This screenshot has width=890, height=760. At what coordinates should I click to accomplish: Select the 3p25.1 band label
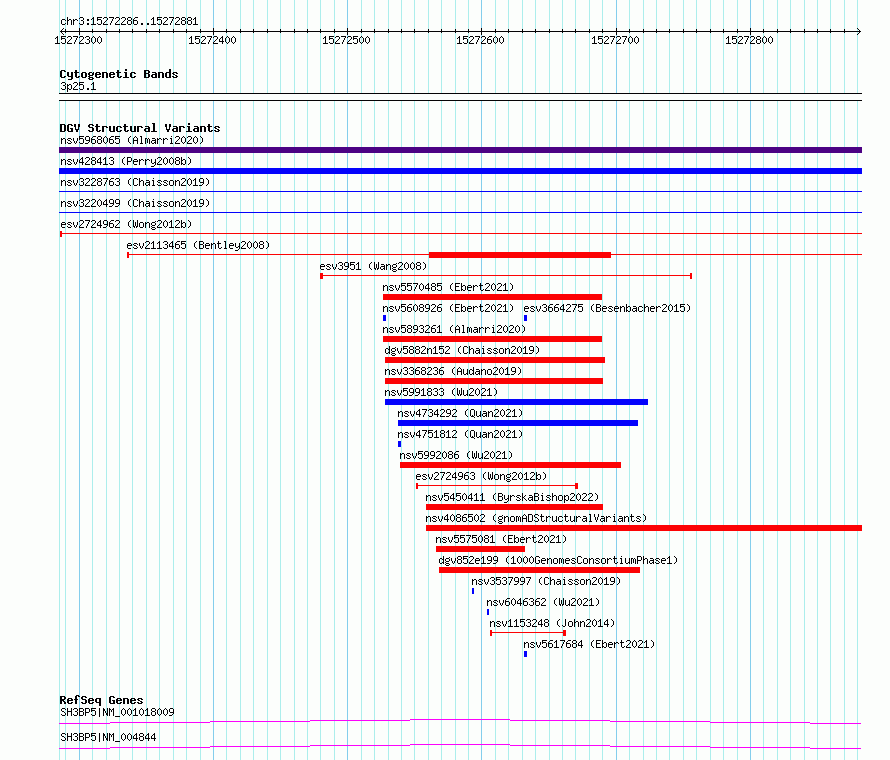coord(78,86)
